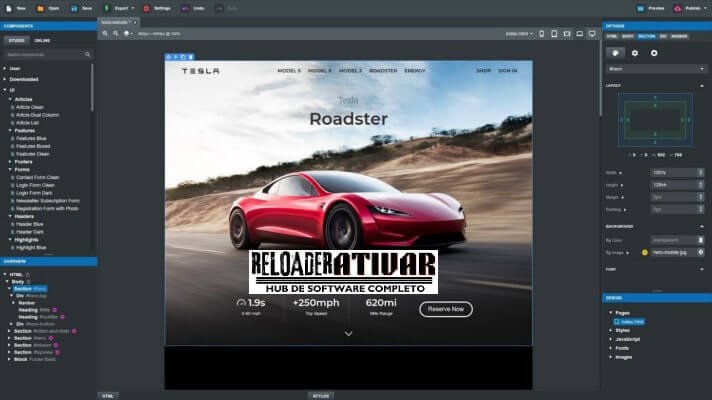
Task: Select the Navbar tab in Options panel
Action: 679,36
